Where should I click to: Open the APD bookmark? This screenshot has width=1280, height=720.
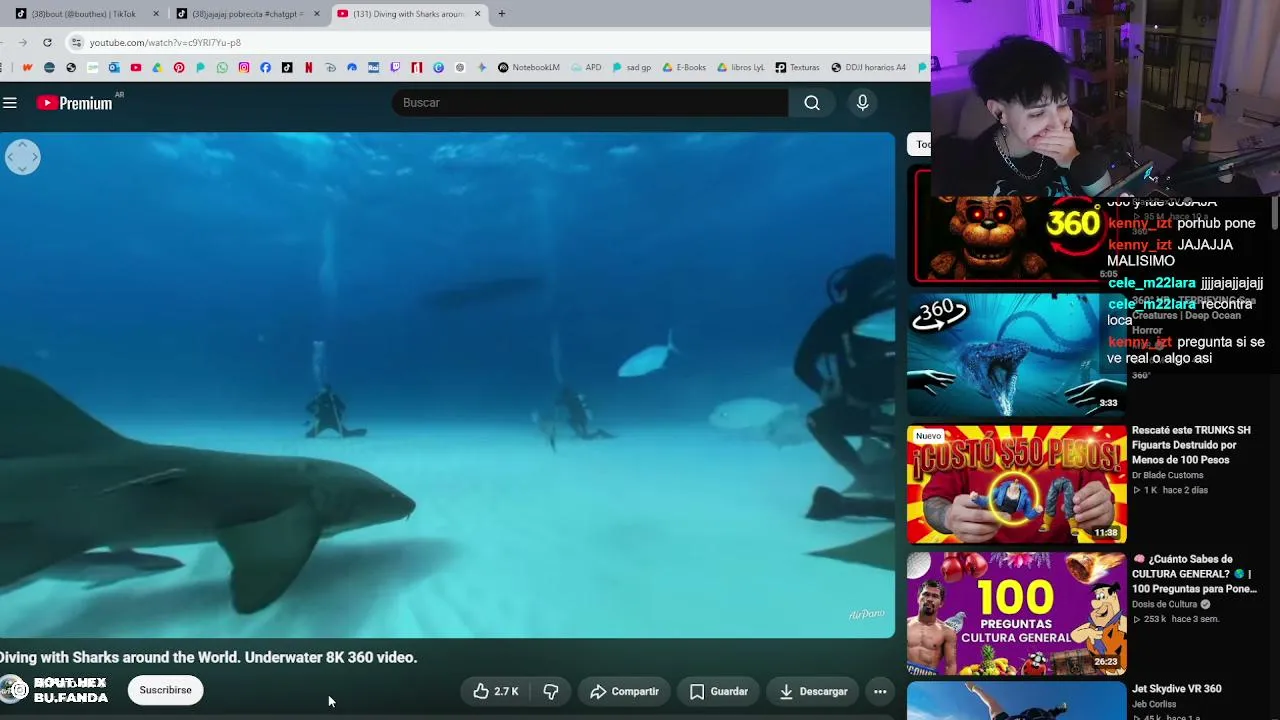(x=586, y=68)
